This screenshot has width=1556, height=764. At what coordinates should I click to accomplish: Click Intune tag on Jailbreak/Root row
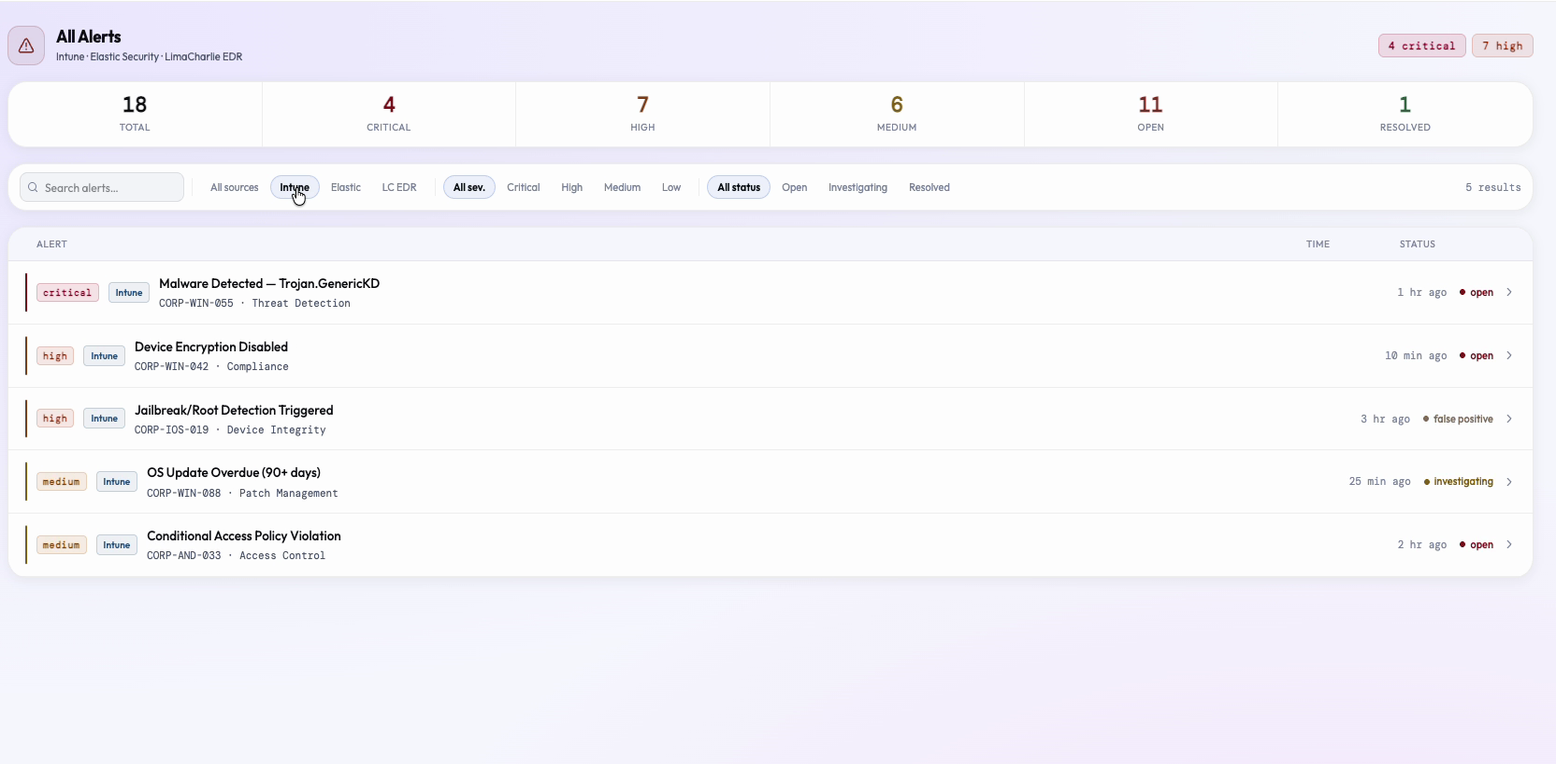click(x=104, y=418)
